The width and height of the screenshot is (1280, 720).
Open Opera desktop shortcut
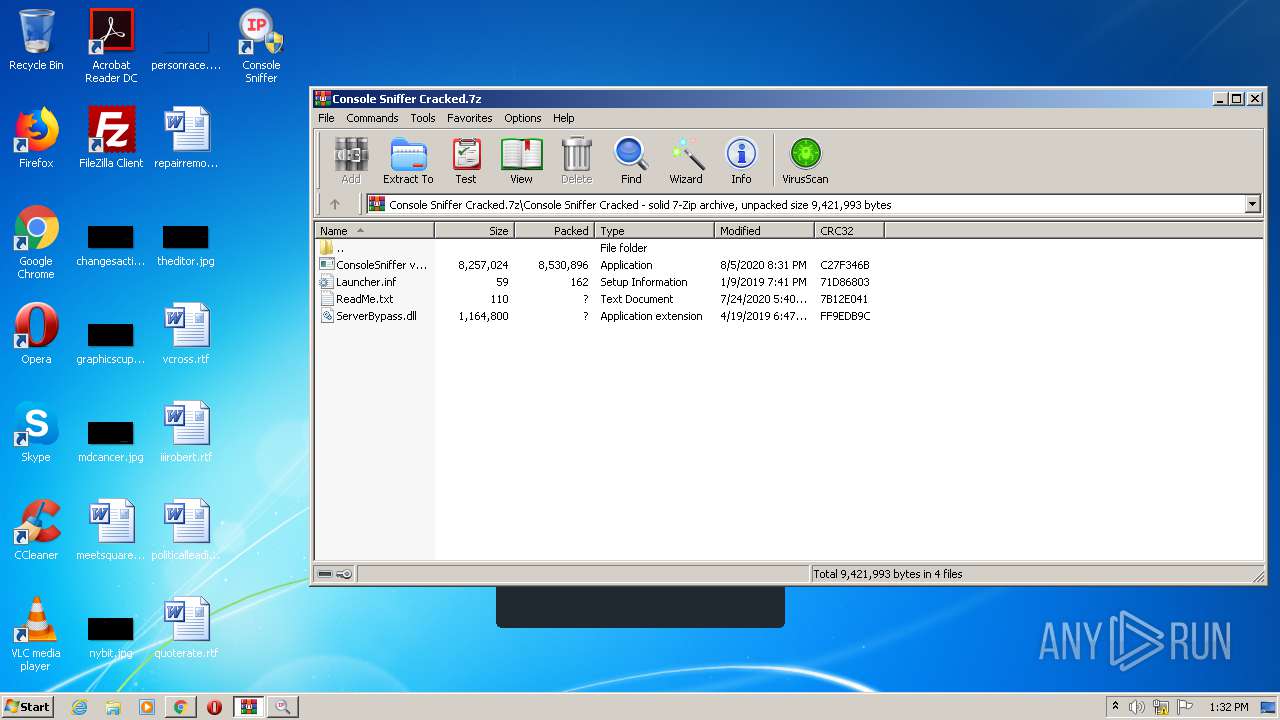[x=36, y=334]
